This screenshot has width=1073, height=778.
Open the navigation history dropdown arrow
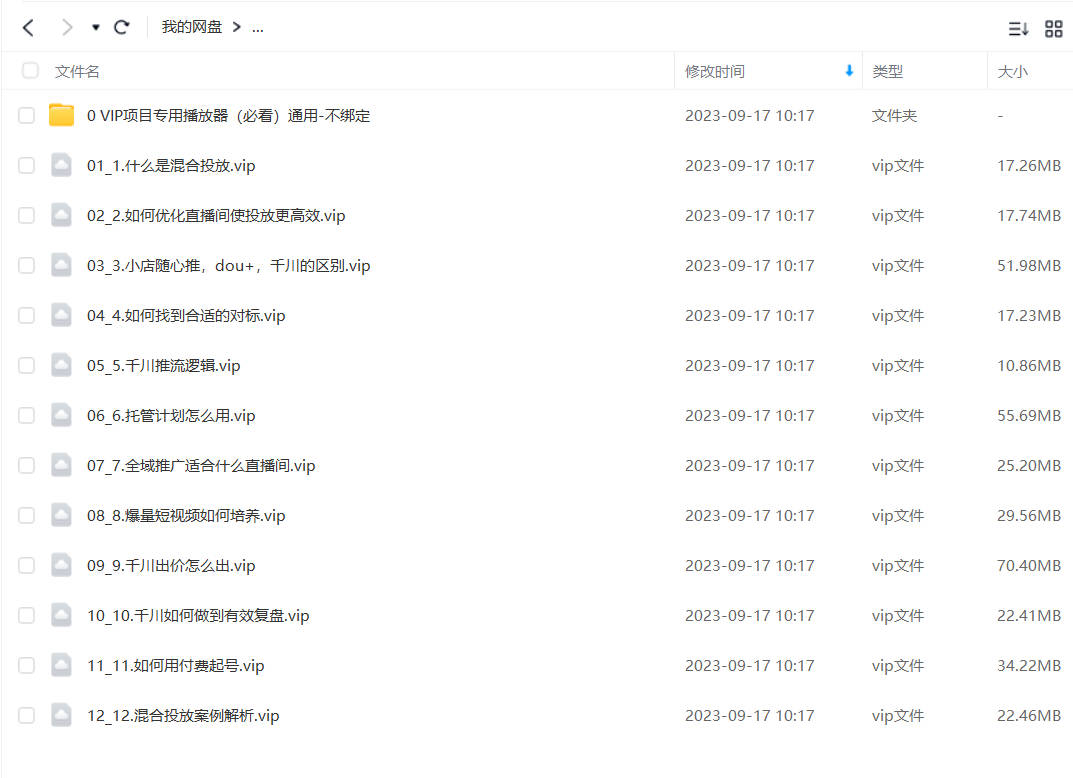click(96, 27)
